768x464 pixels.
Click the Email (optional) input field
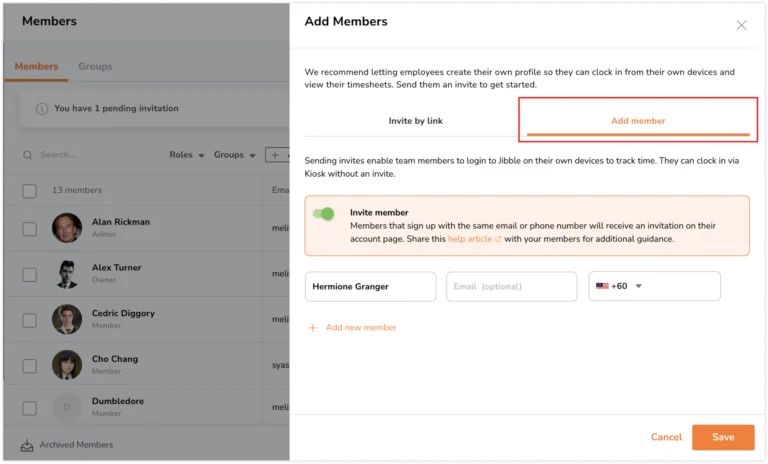coord(511,287)
